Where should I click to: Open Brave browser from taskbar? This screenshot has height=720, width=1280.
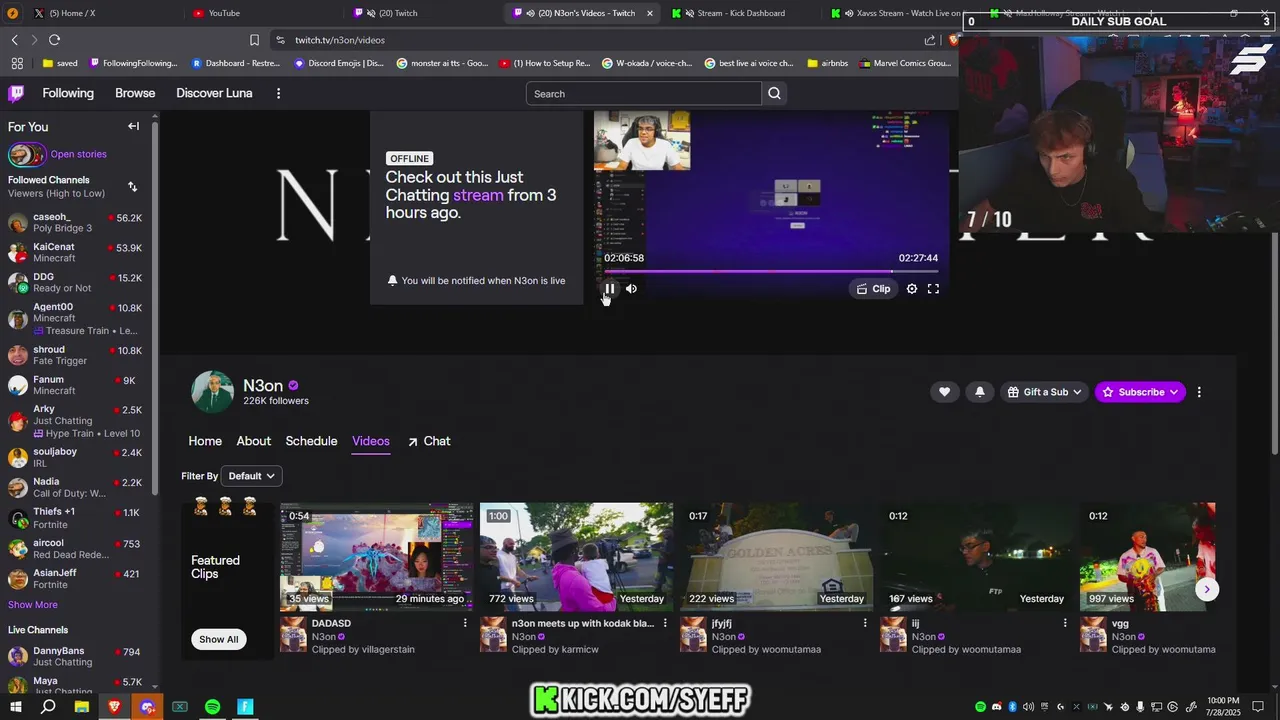point(114,707)
